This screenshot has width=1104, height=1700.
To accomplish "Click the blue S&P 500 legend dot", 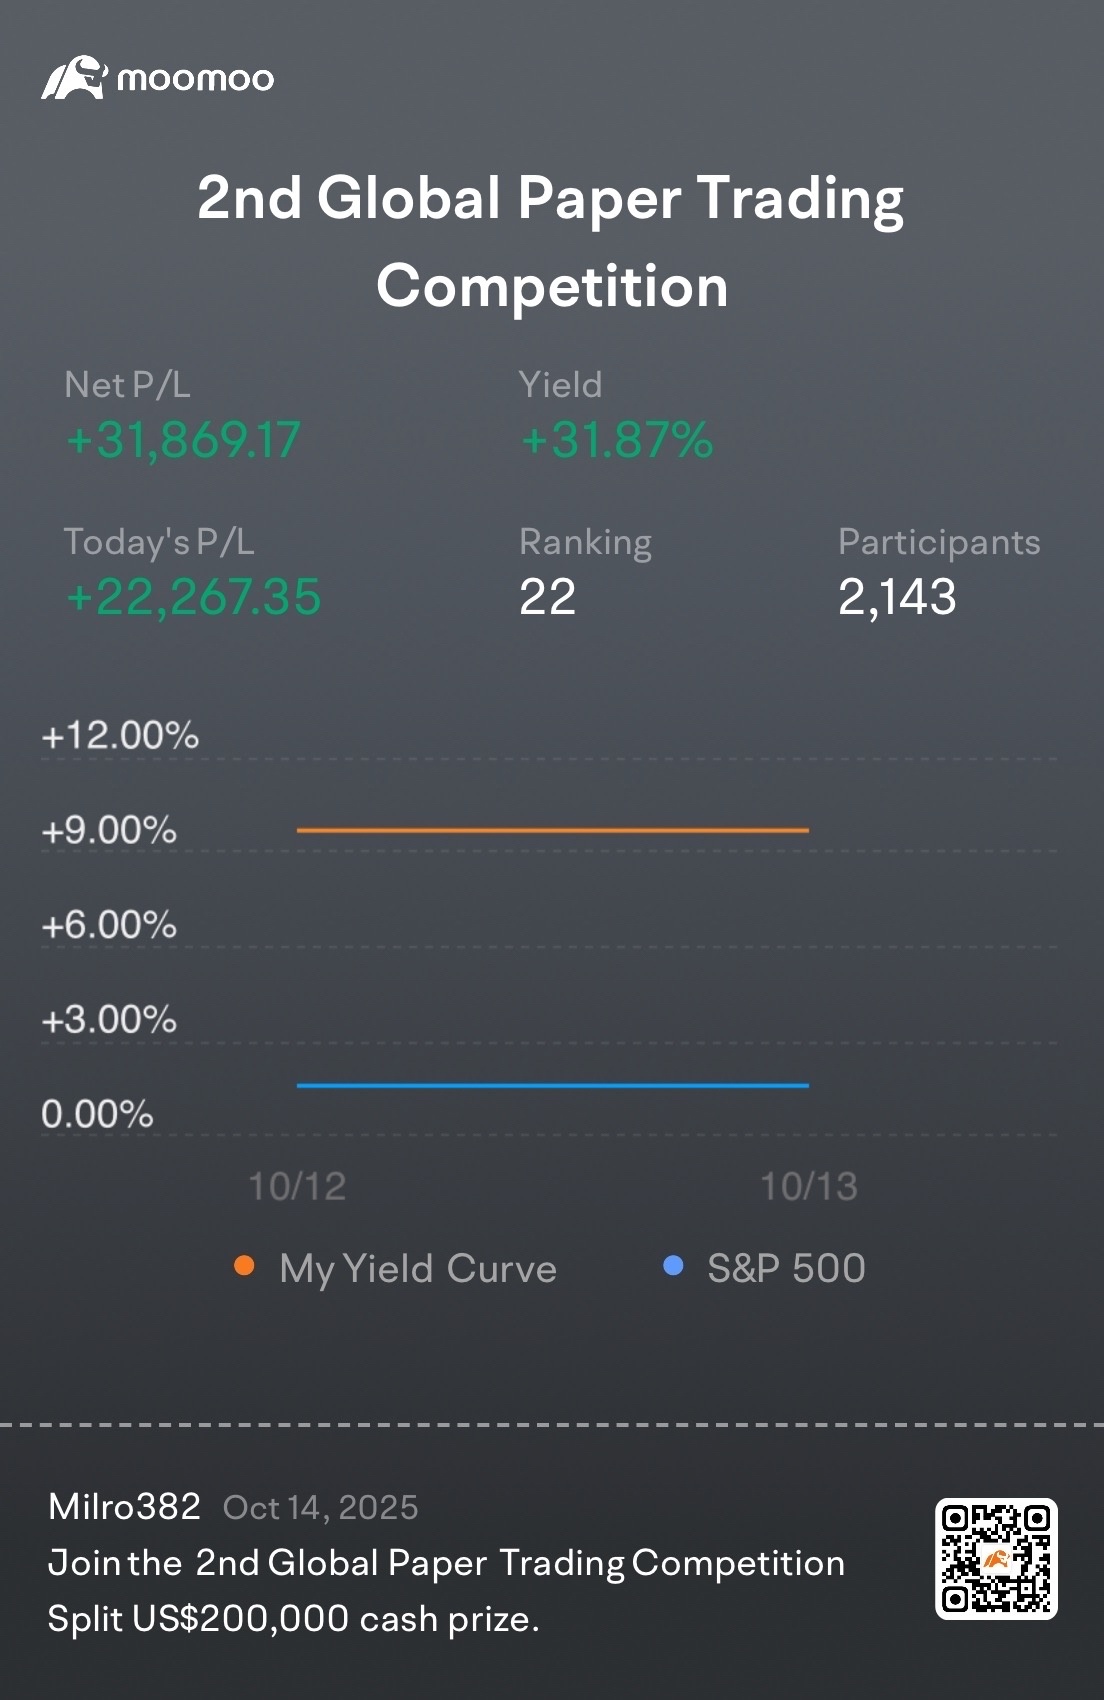I will (673, 1266).
